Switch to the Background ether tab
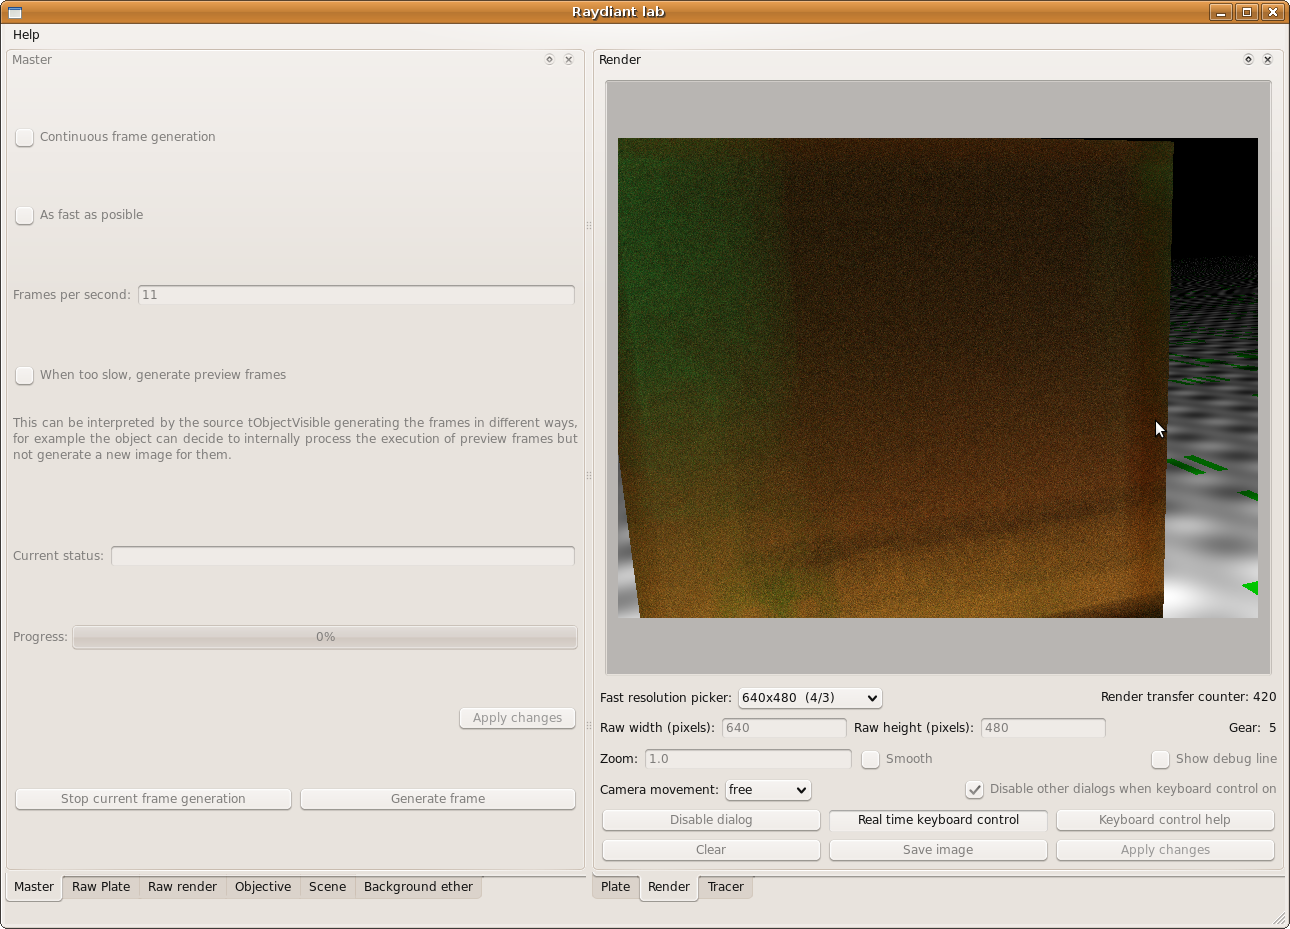The width and height of the screenshot is (1290, 929). 418,887
